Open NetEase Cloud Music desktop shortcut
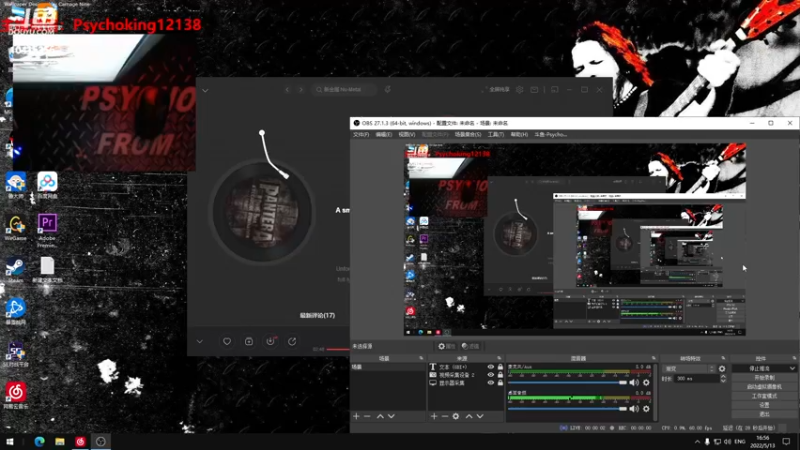 [x=16, y=395]
